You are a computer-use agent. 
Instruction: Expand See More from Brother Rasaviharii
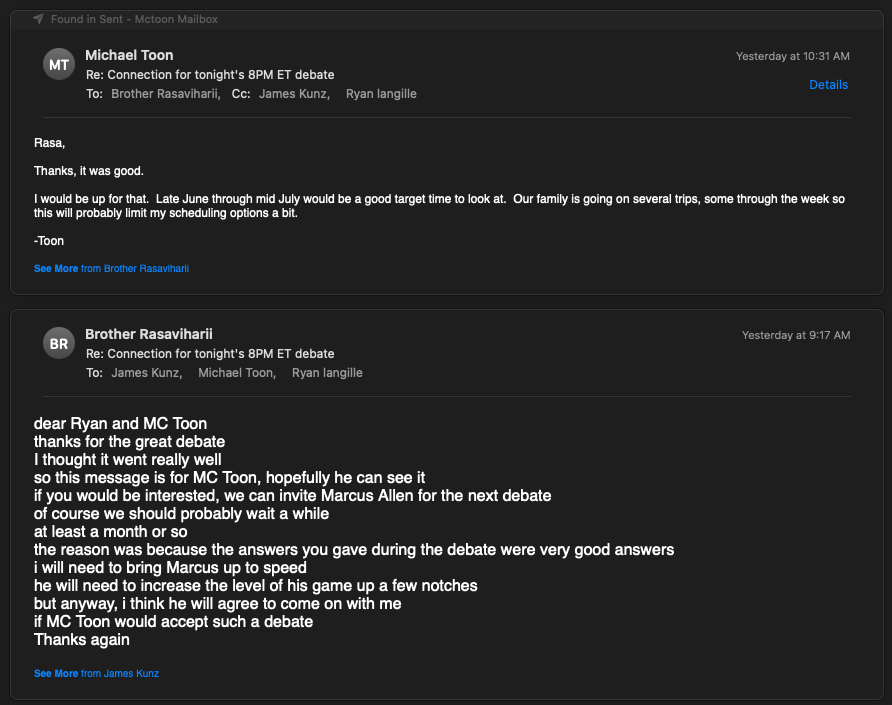click(x=111, y=269)
